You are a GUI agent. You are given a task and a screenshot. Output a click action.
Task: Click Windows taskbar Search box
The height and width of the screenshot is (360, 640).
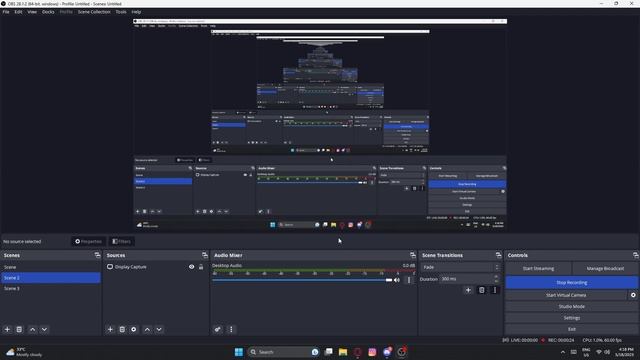tap(283, 352)
